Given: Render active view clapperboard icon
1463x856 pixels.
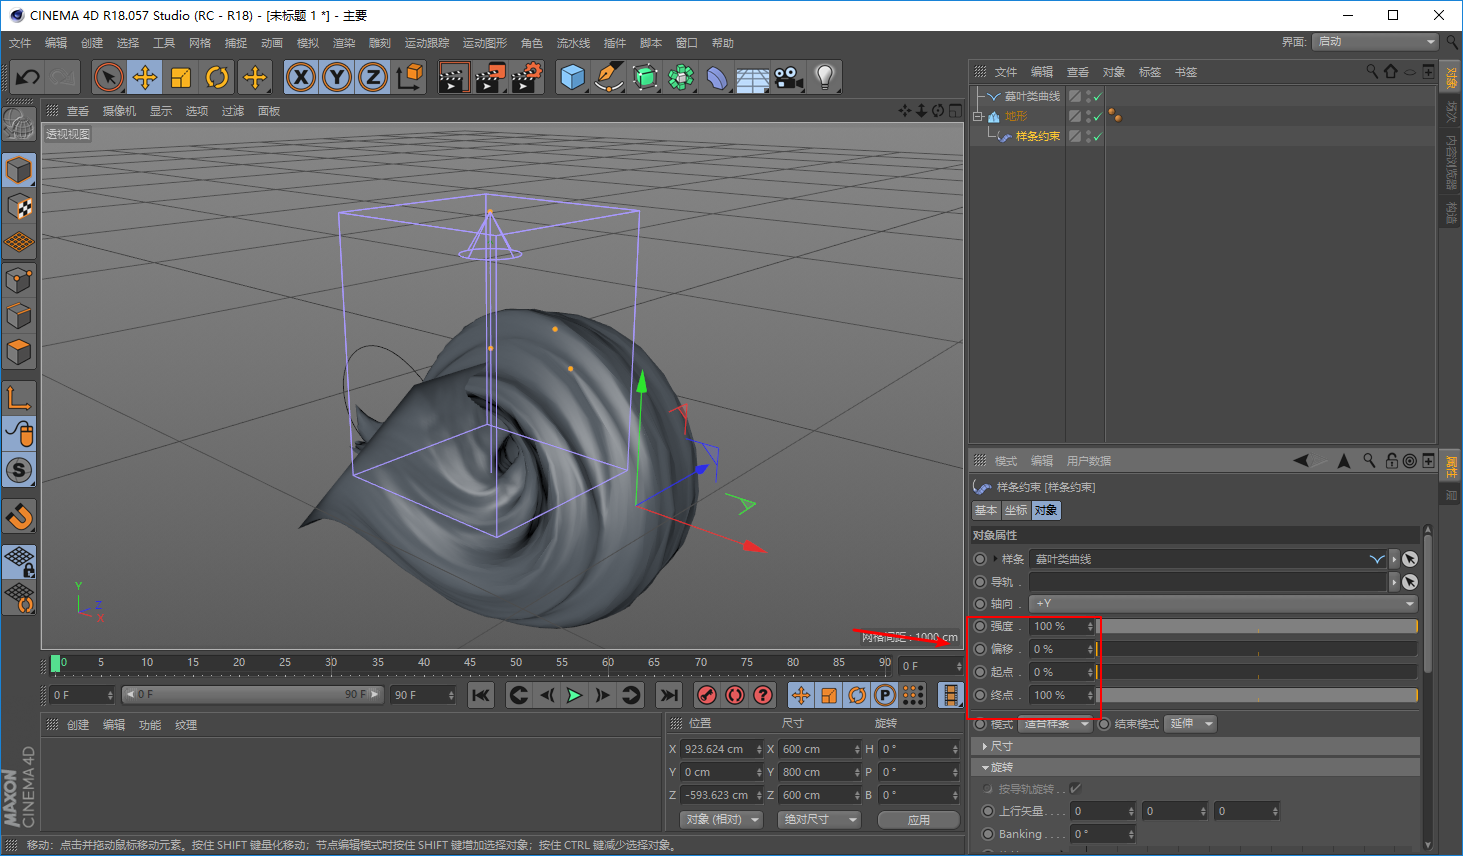Looking at the screenshot, I should click(x=454, y=77).
